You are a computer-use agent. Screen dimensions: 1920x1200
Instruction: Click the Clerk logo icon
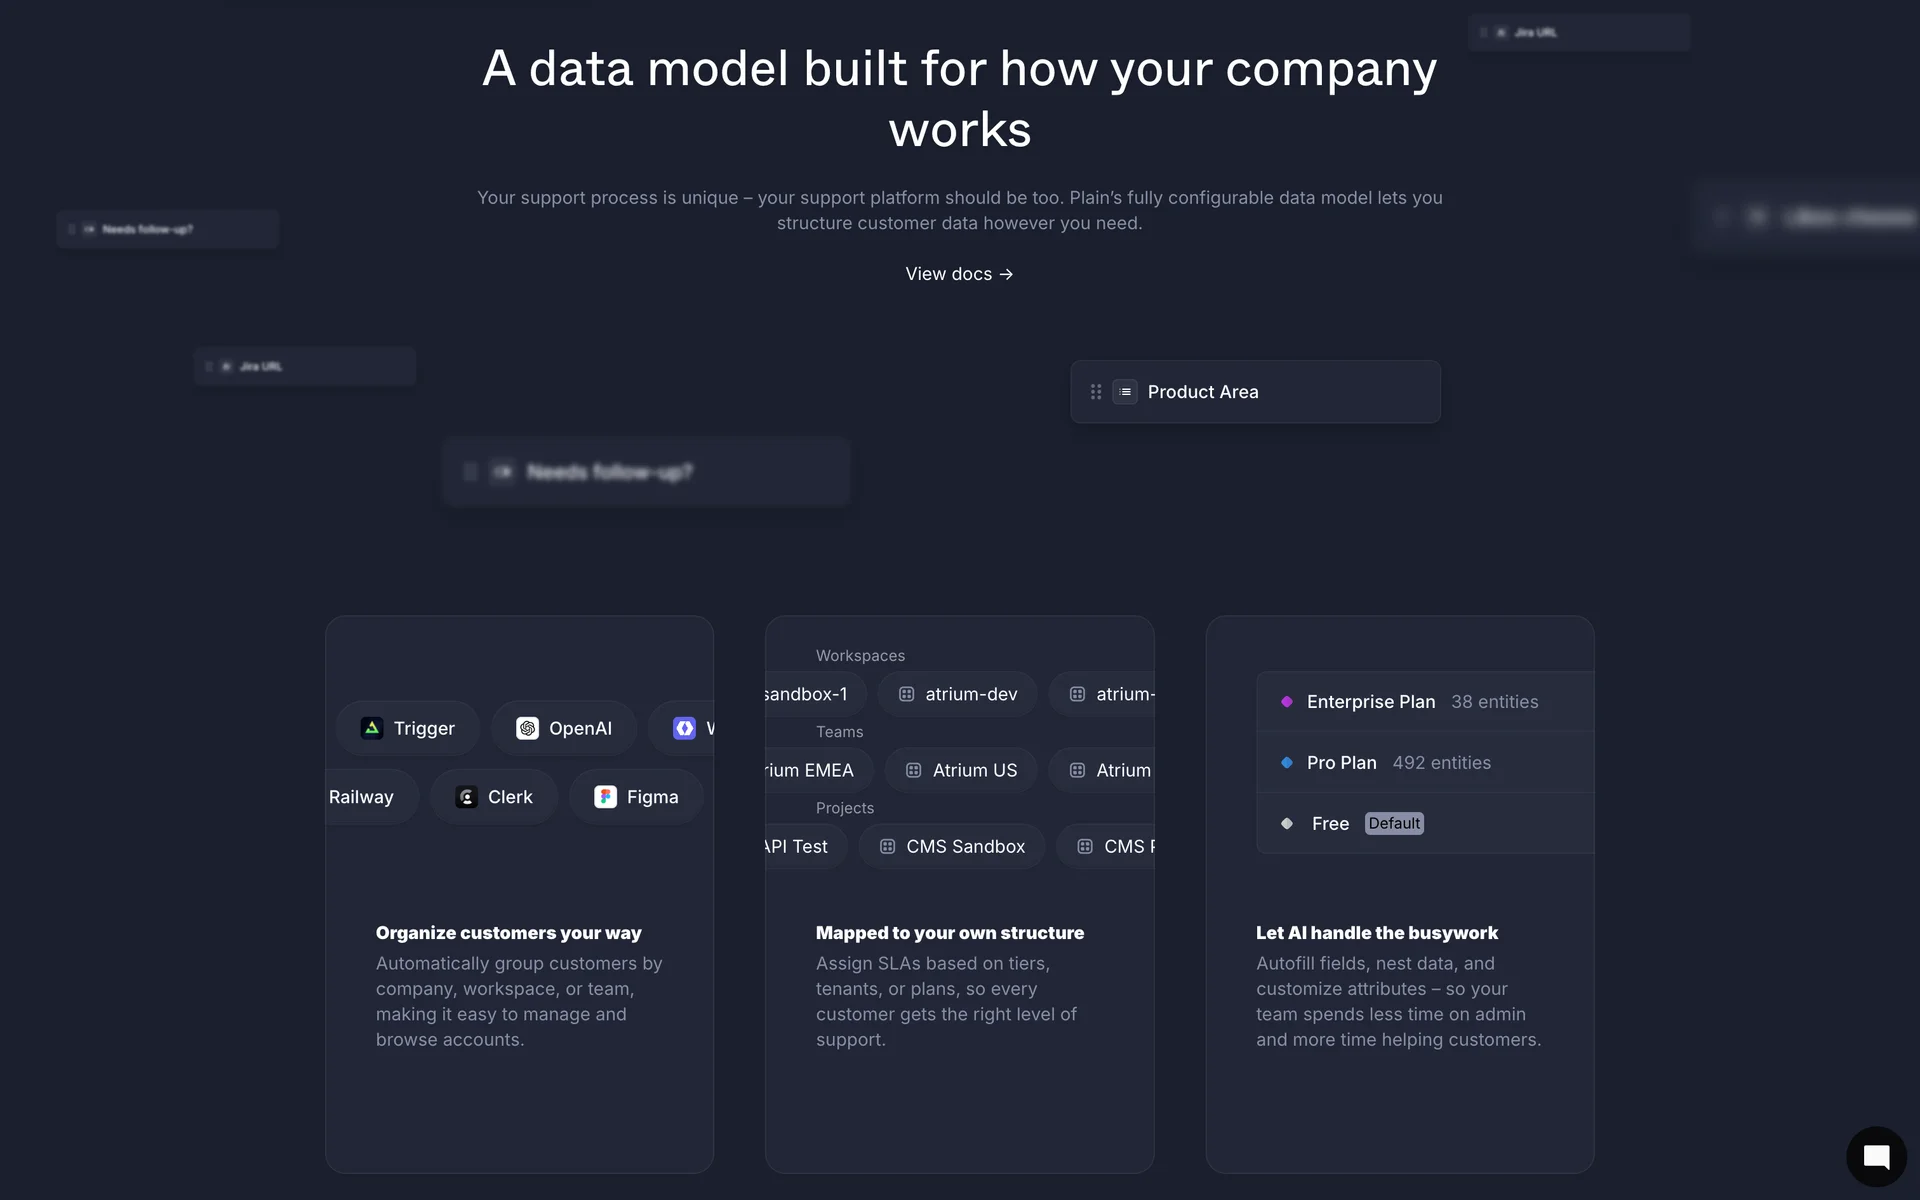(x=466, y=797)
